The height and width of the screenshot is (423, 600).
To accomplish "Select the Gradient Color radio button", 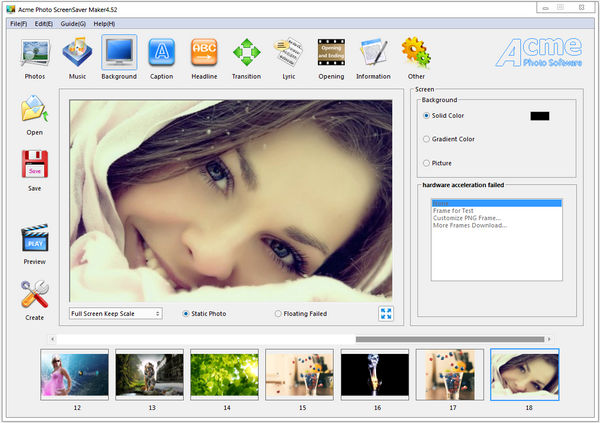I will pyautogui.click(x=427, y=139).
